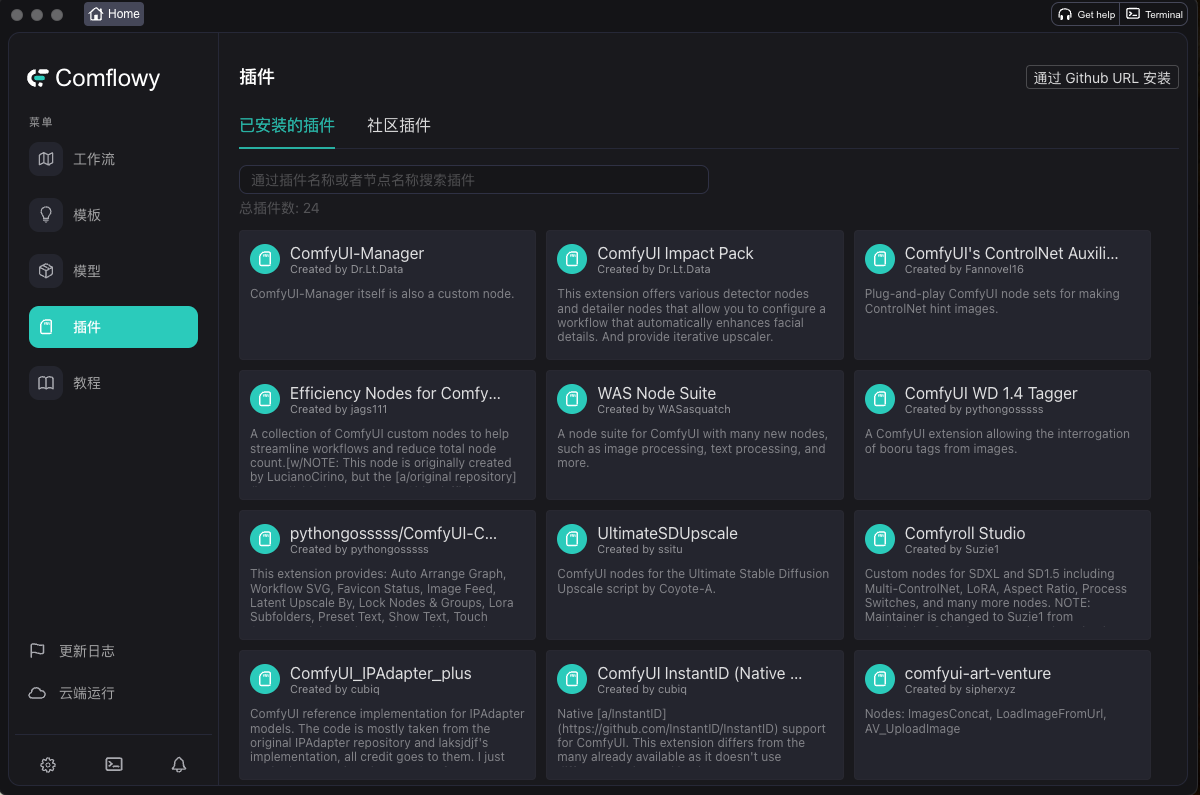This screenshot has height=795, width=1200.
Task: Open the comfyui-art-venture plugin title
Action: coord(978,674)
